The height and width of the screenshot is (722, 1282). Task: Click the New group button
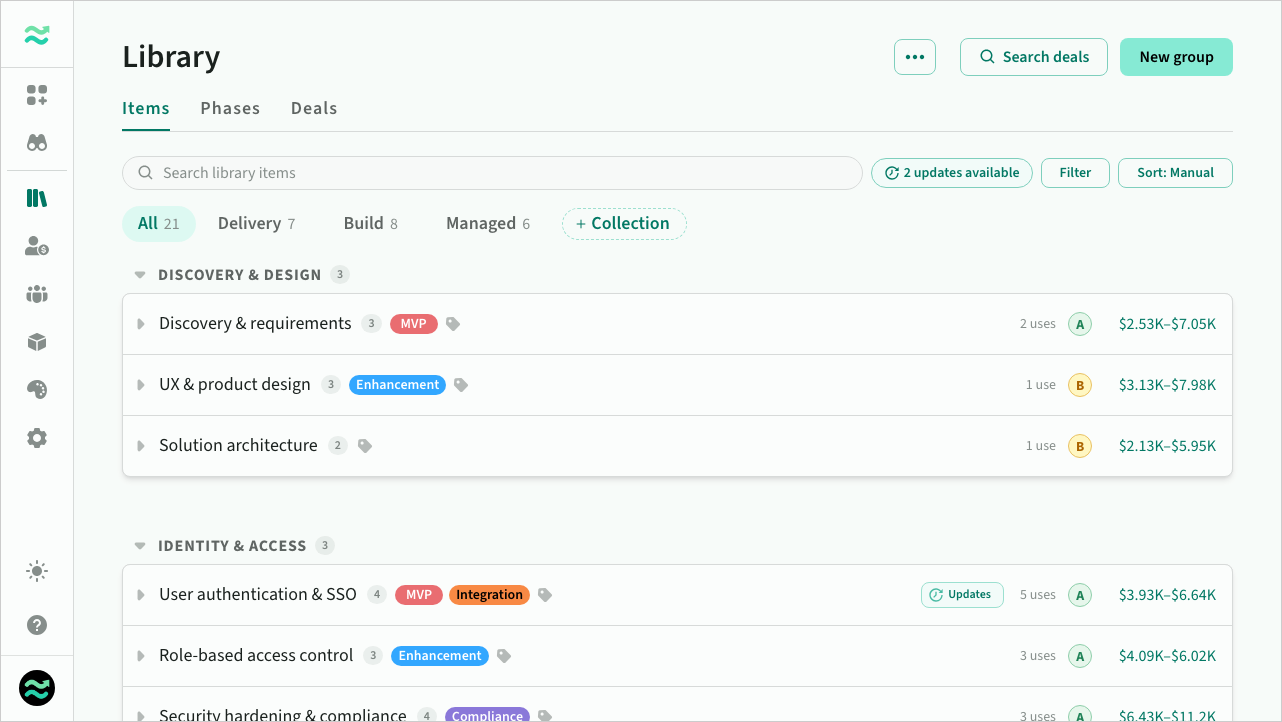click(1176, 57)
